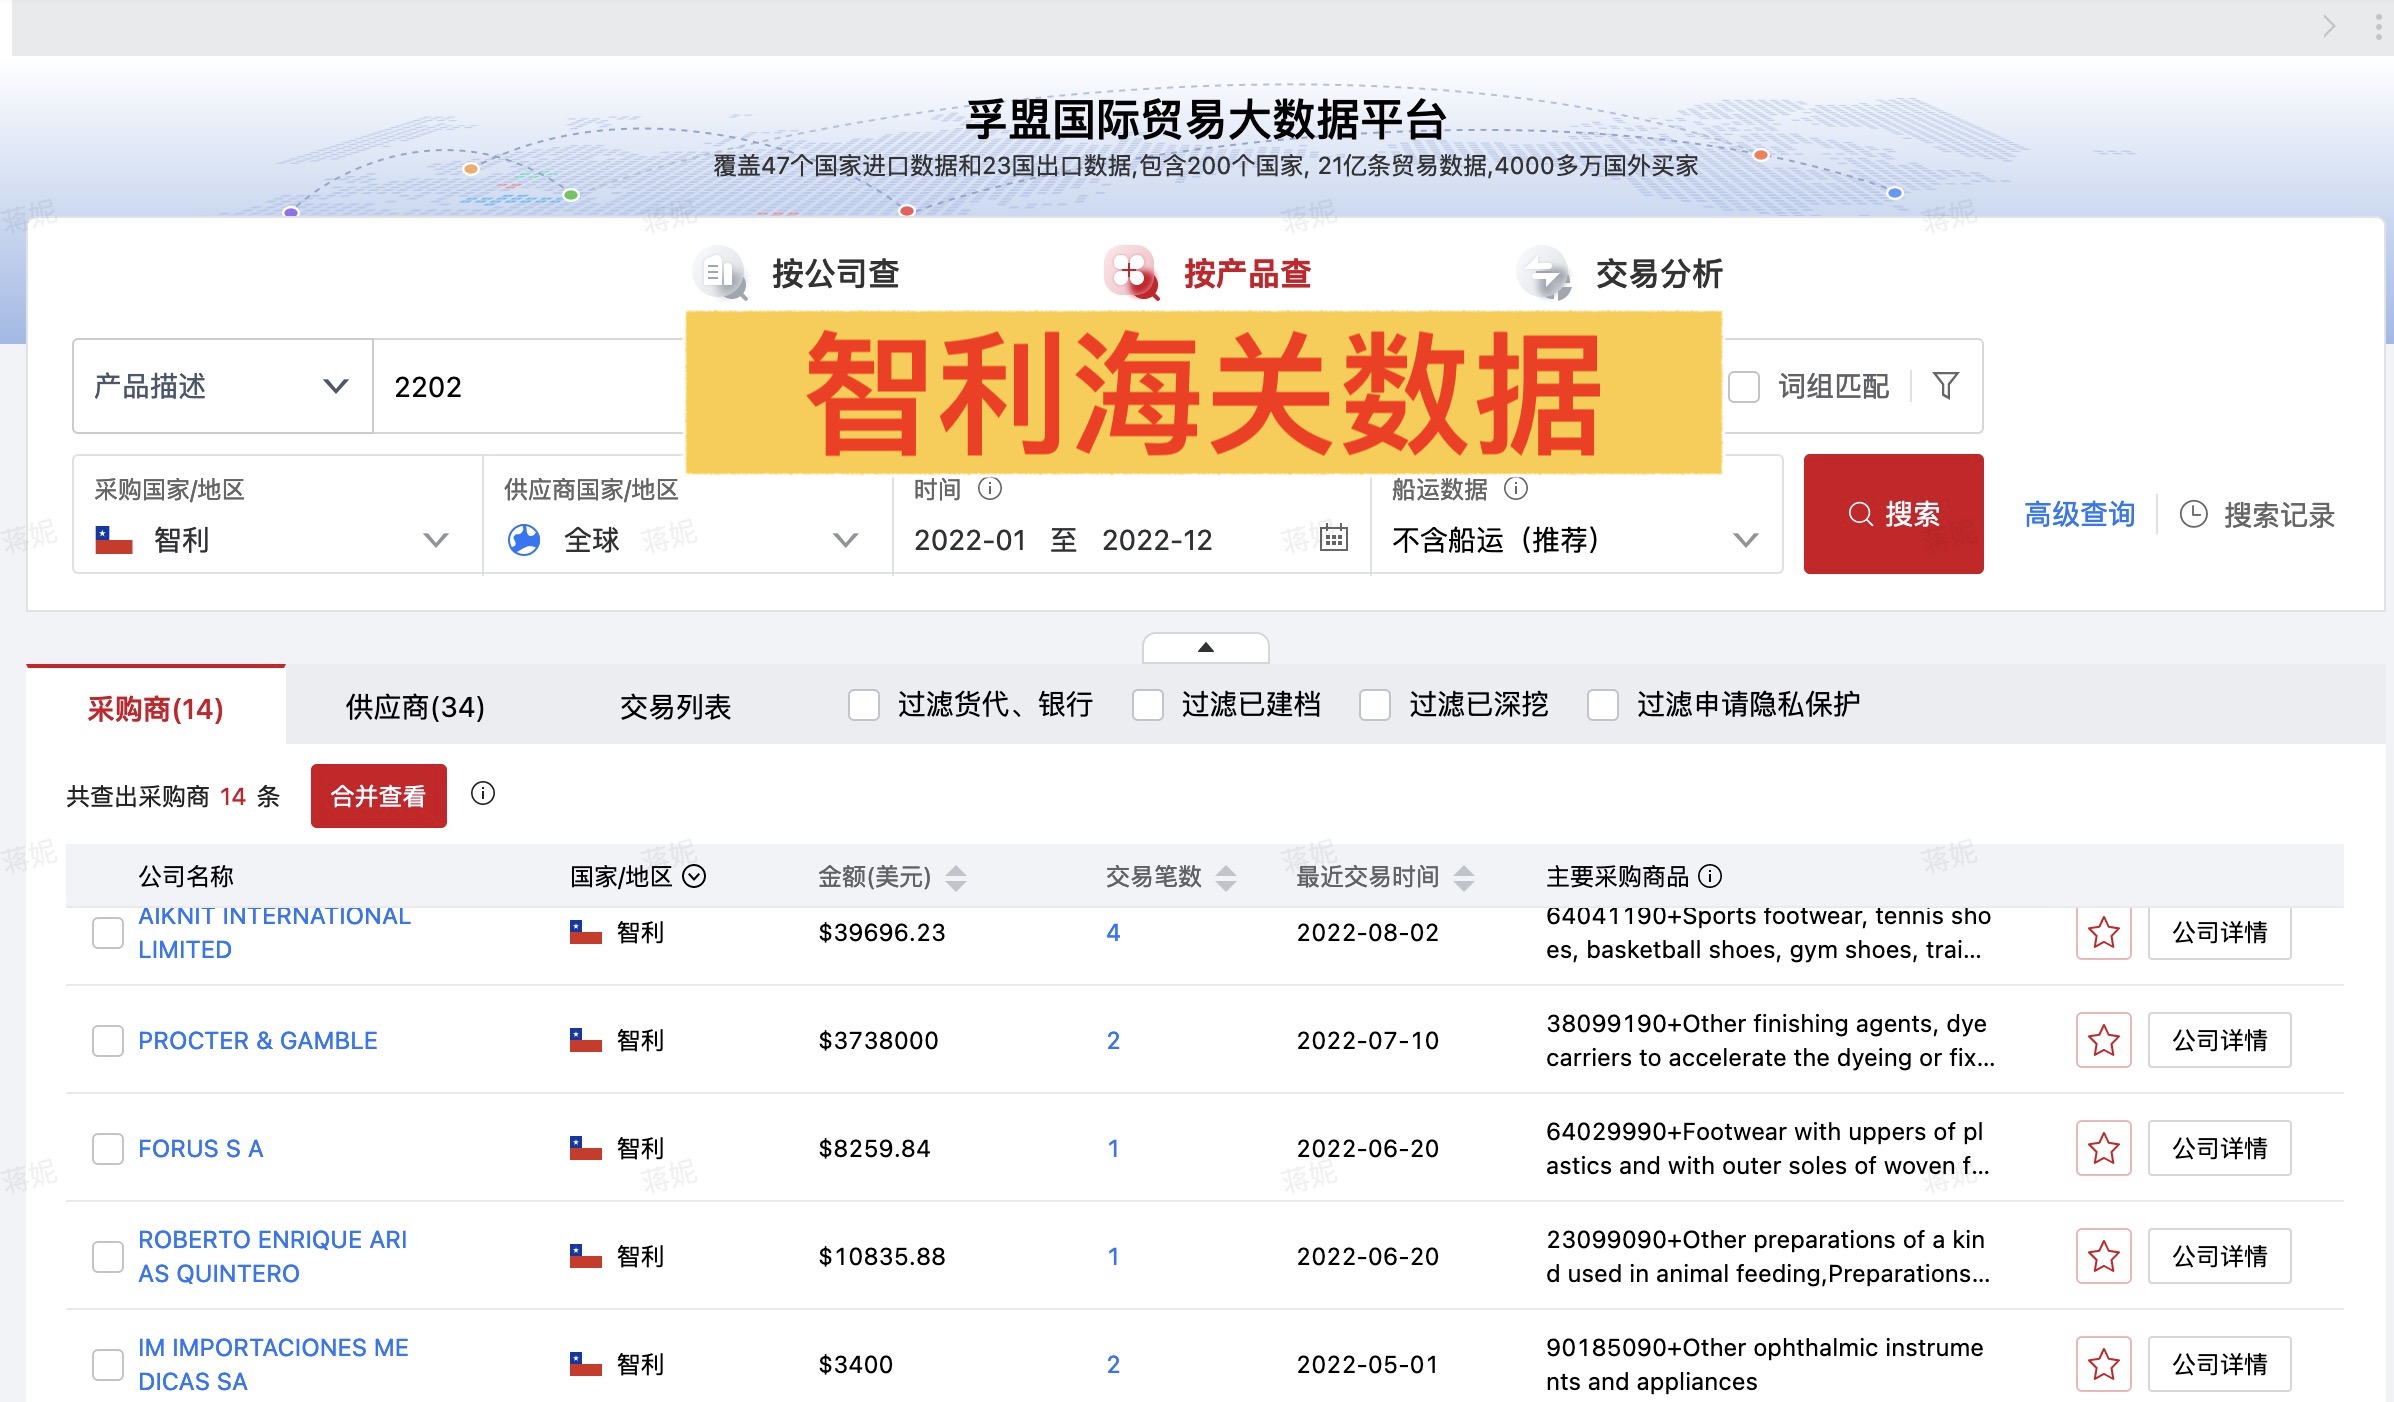Viewport: 2394px width, 1402px height.
Task: Select the FORUS S A row checkbox
Action: click(107, 1149)
